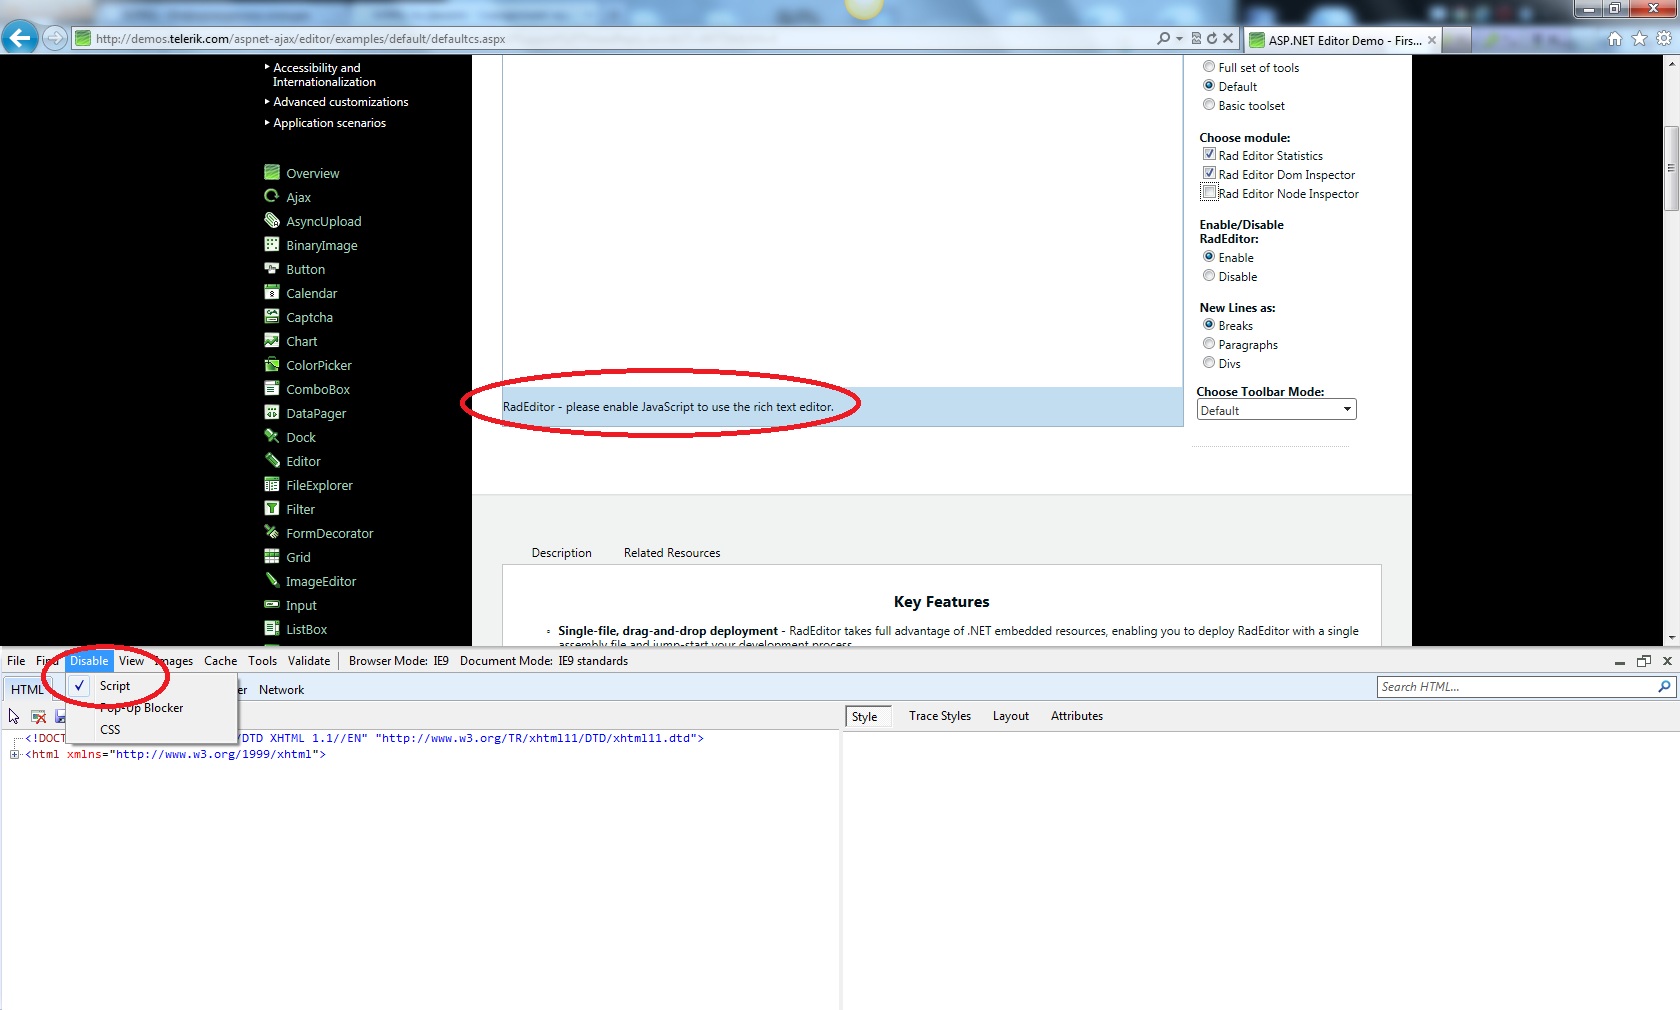Select Full set of tools radio
Screen dimensions: 1680x1010
click(1209, 67)
